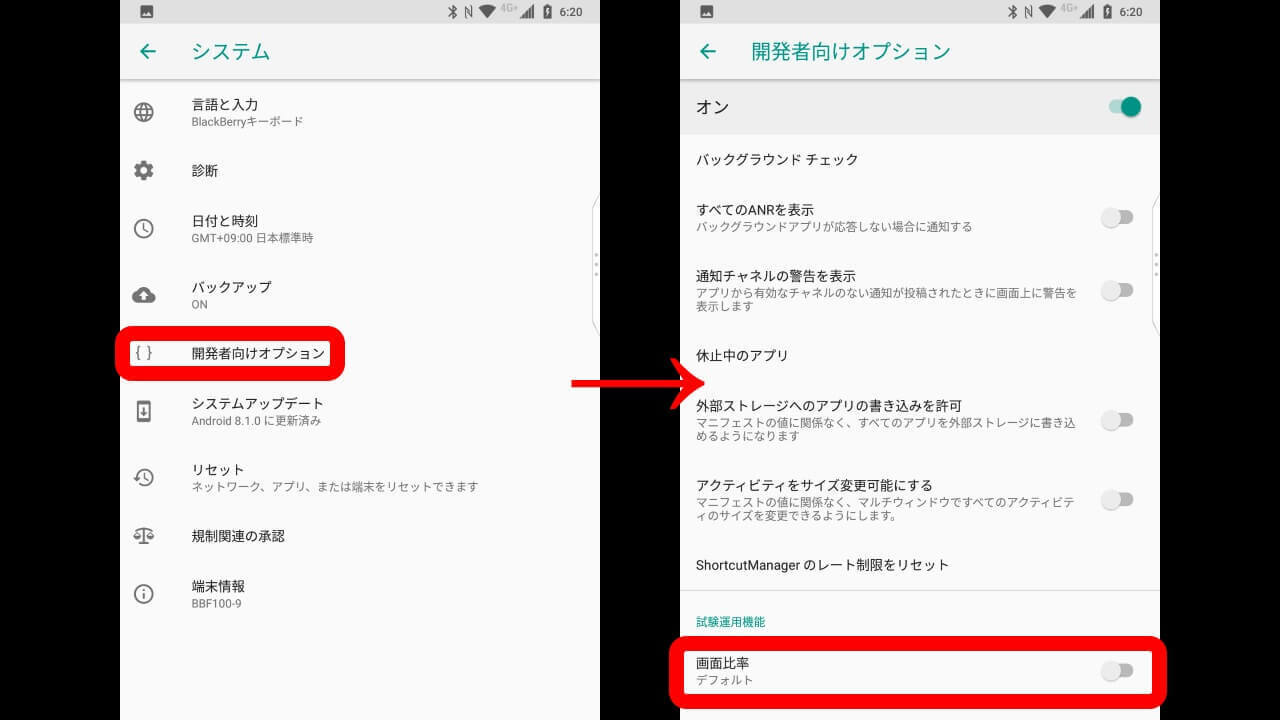Tap the info icon for 端末情報
Image resolution: width=1280 pixels, height=720 pixels.
144,594
